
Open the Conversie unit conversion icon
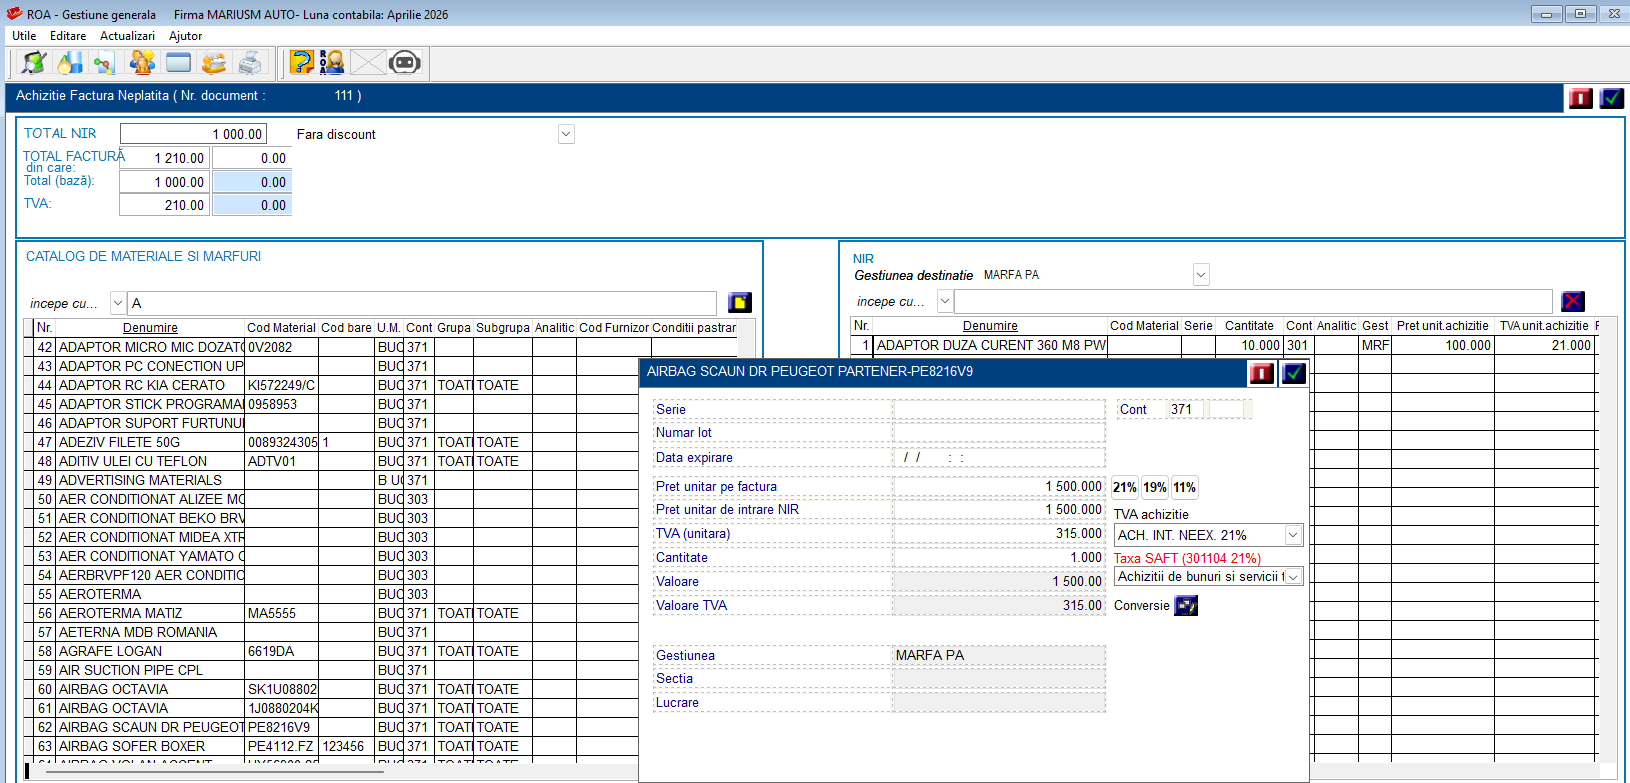coord(1186,606)
